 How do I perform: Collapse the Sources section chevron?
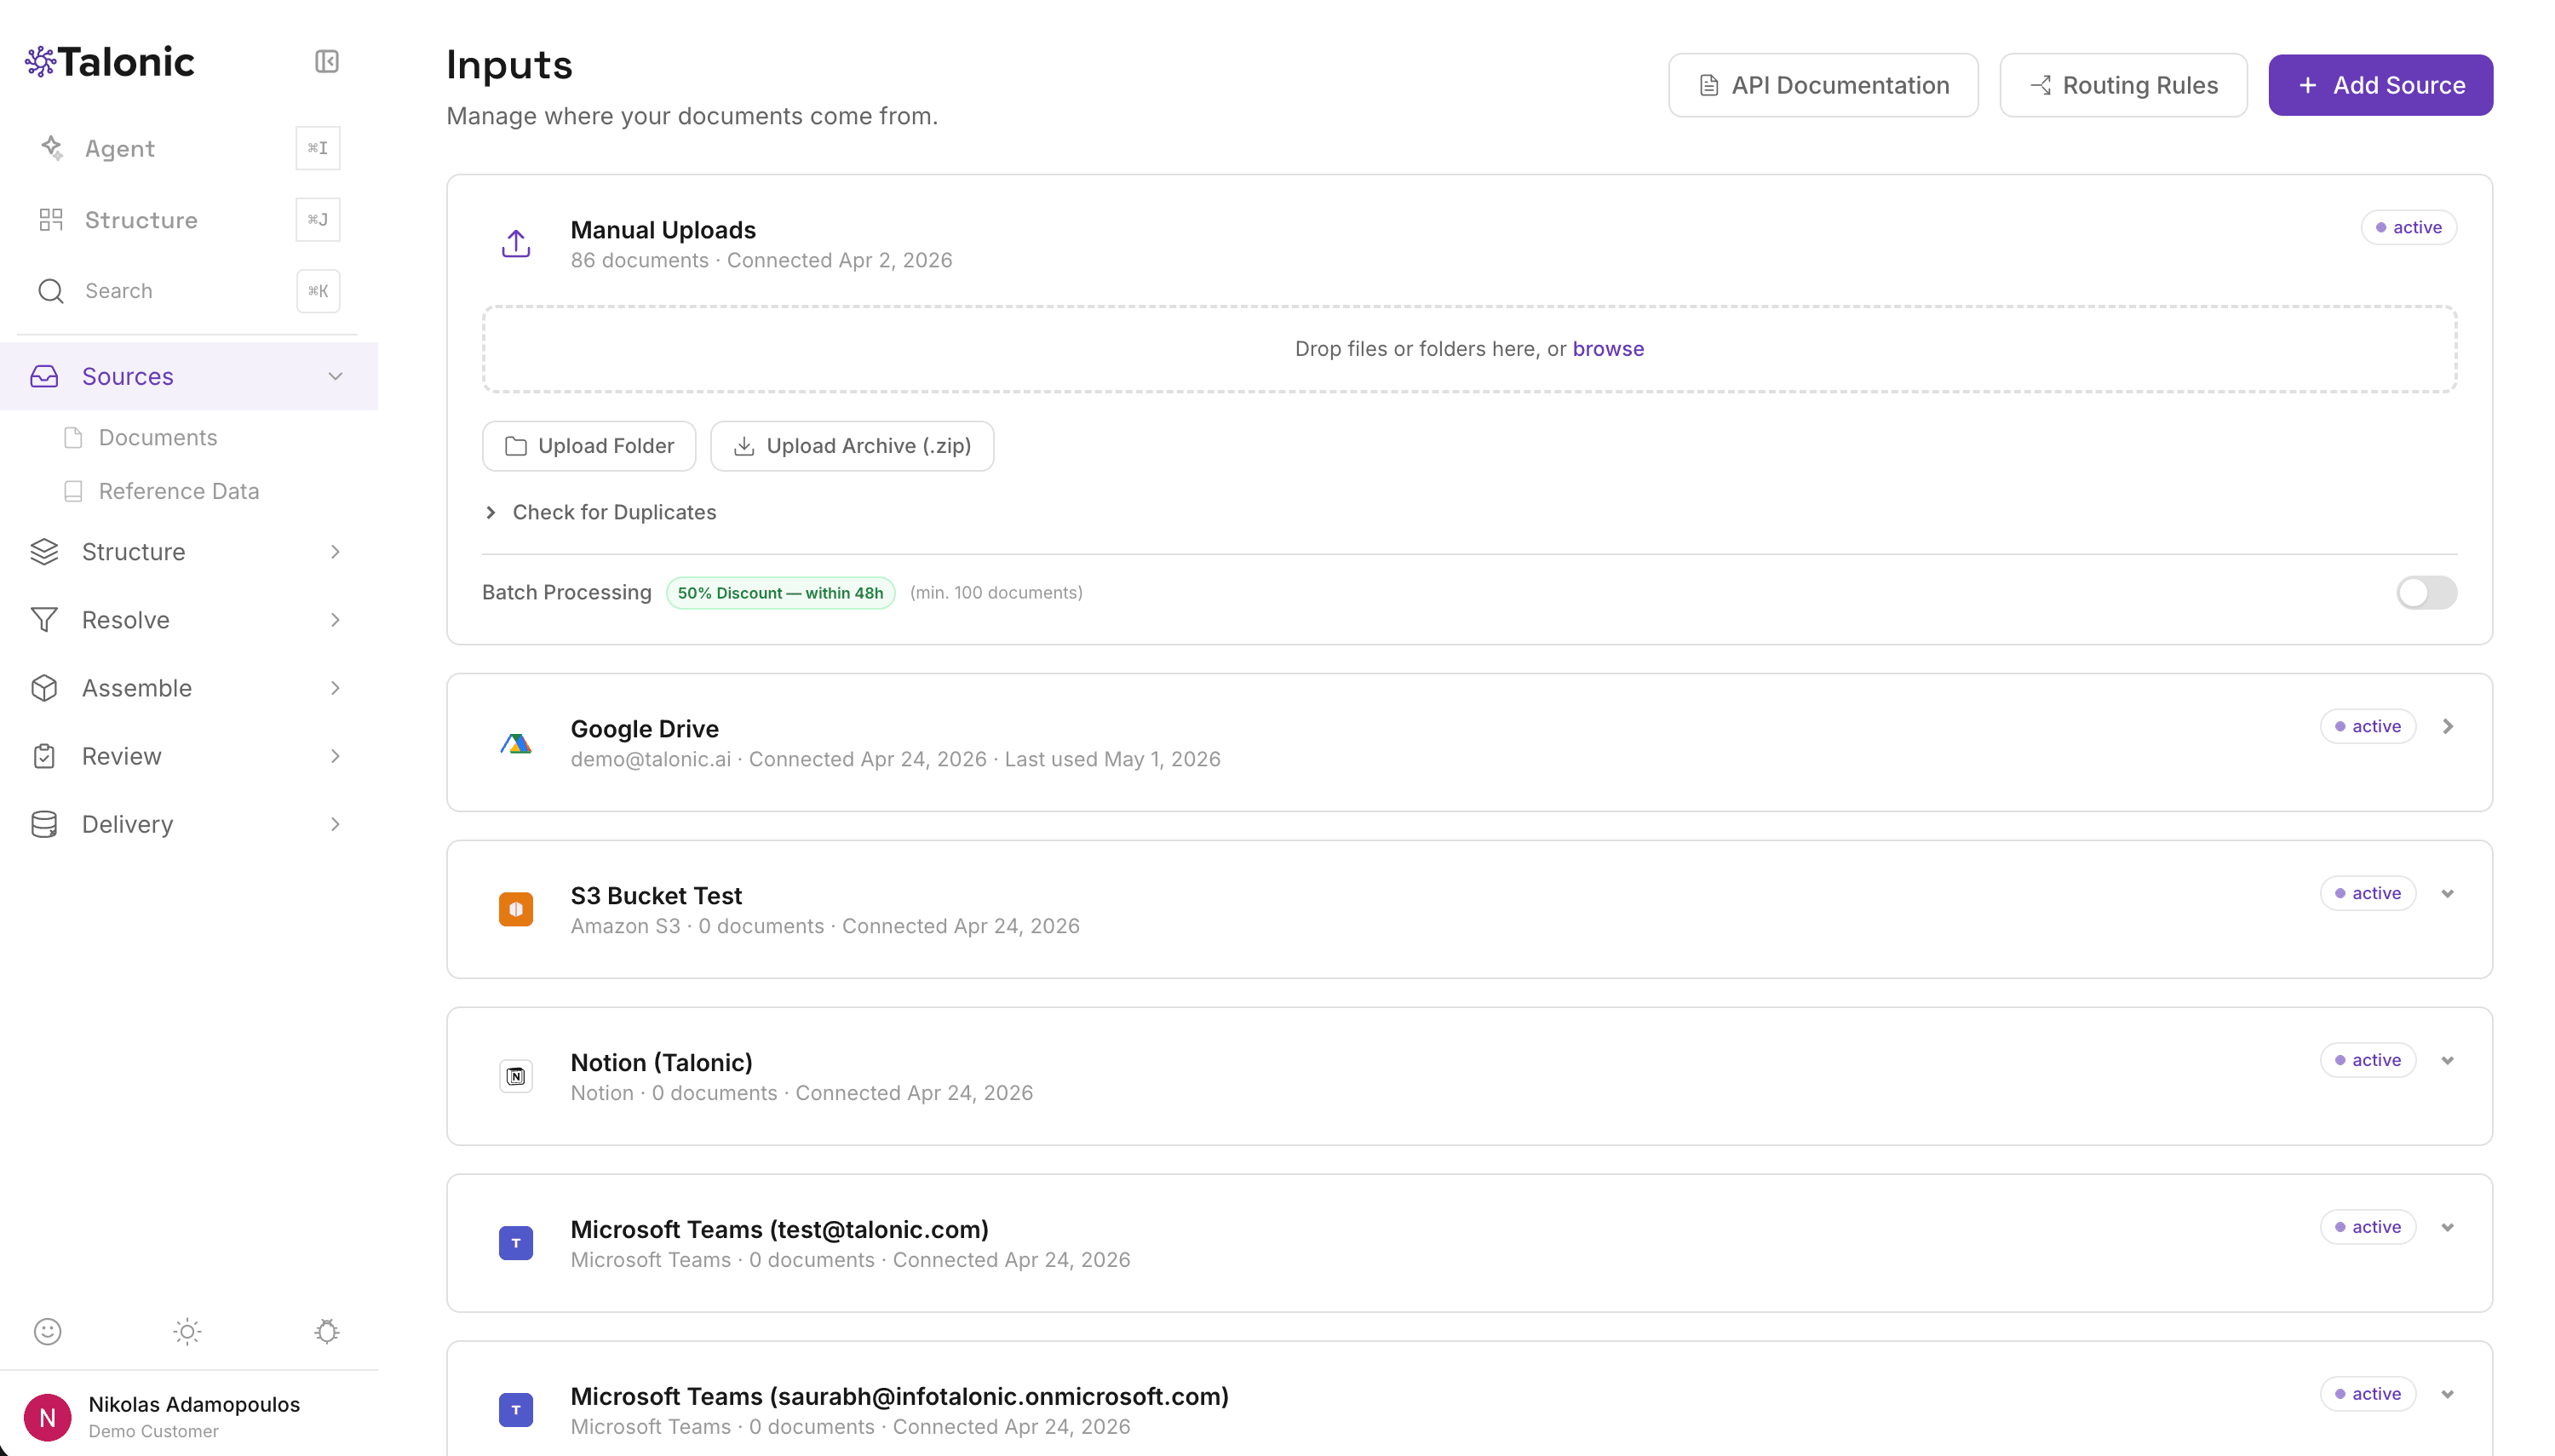tap(336, 377)
